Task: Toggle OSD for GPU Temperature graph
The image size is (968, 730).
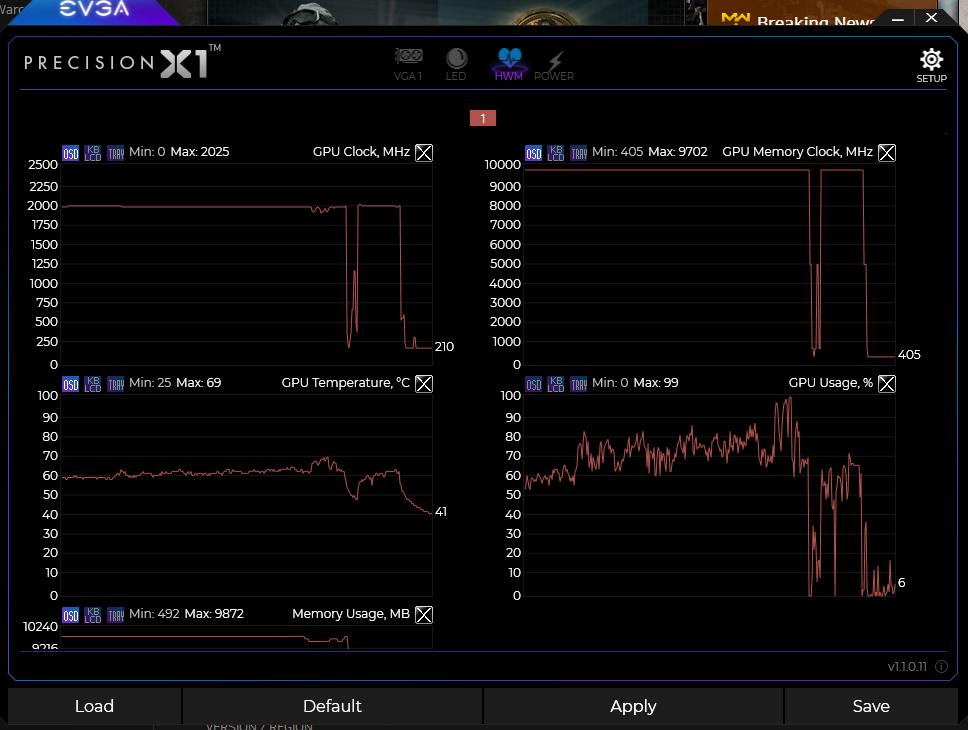Action: pos(70,384)
